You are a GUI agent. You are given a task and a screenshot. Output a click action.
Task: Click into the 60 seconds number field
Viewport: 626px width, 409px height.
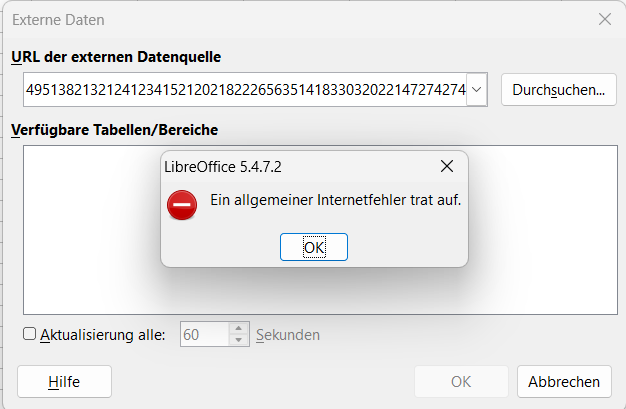pyautogui.click(x=205, y=334)
